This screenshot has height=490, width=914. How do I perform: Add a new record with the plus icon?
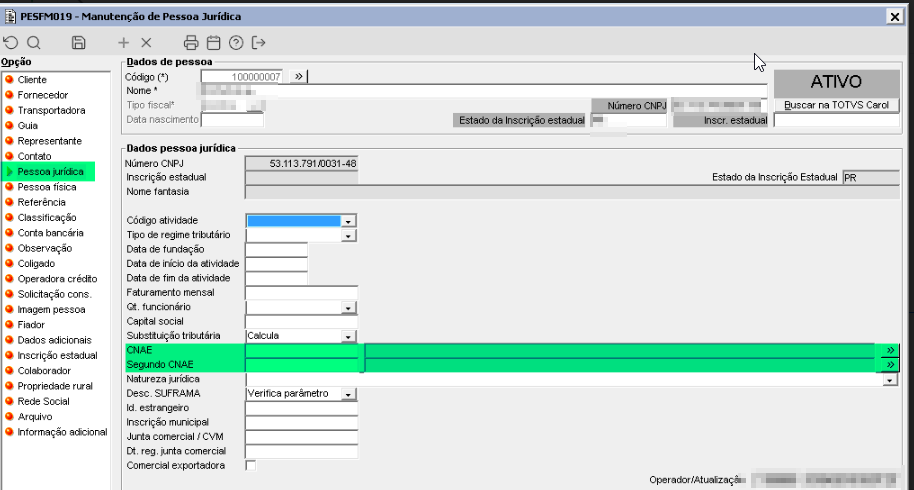pos(123,43)
